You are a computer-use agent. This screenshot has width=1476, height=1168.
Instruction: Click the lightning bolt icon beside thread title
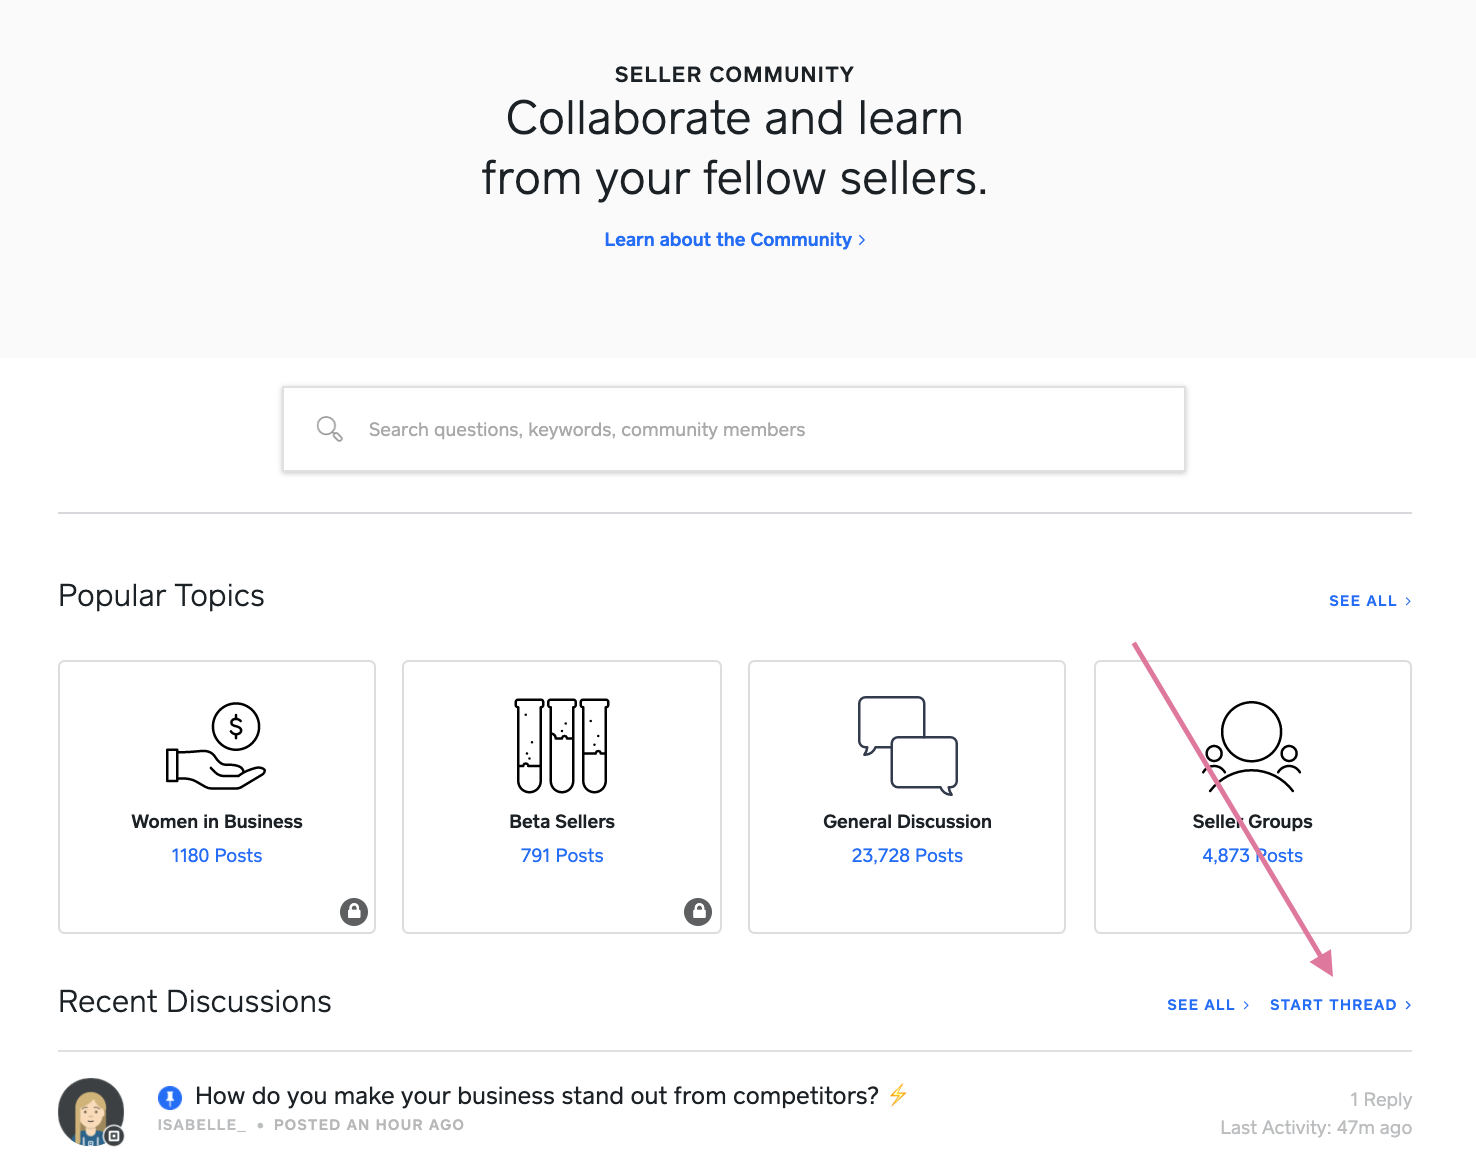pyautogui.click(x=898, y=1095)
